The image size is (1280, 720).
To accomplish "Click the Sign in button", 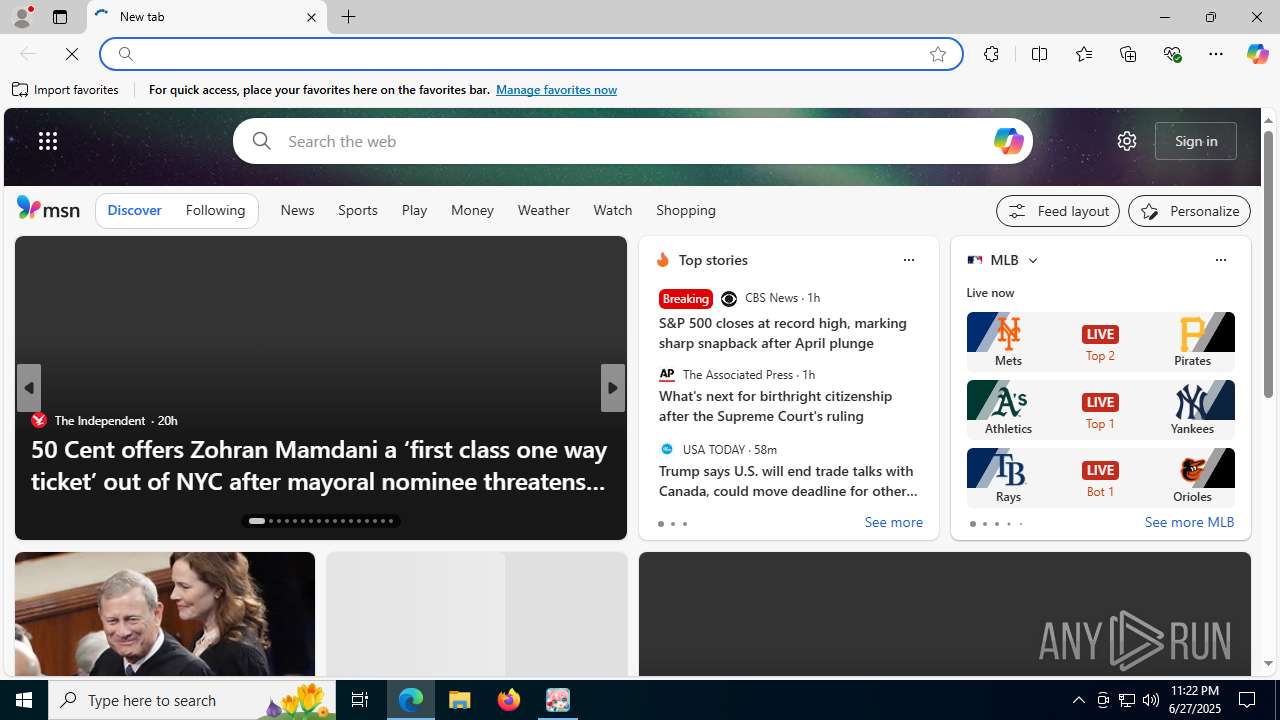I will [x=1196, y=141].
